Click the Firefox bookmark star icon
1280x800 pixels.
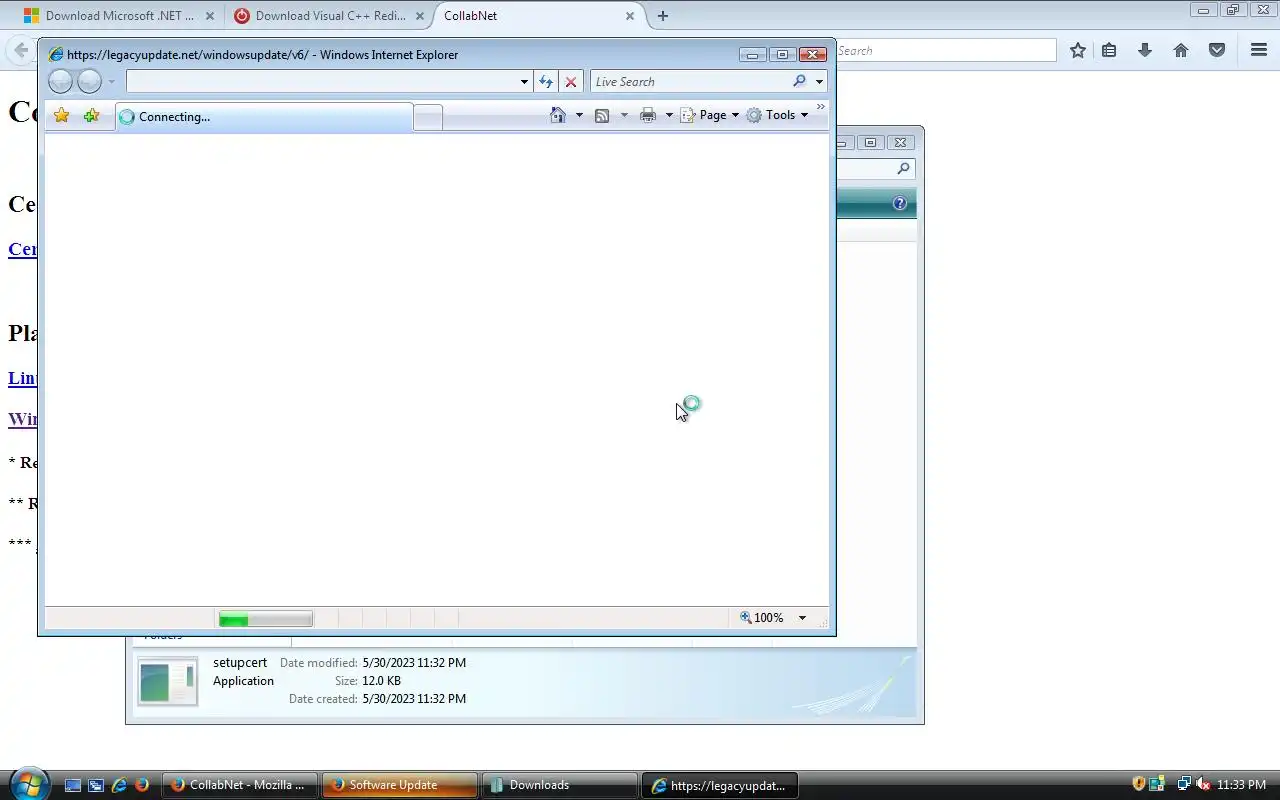click(1078, 50)
